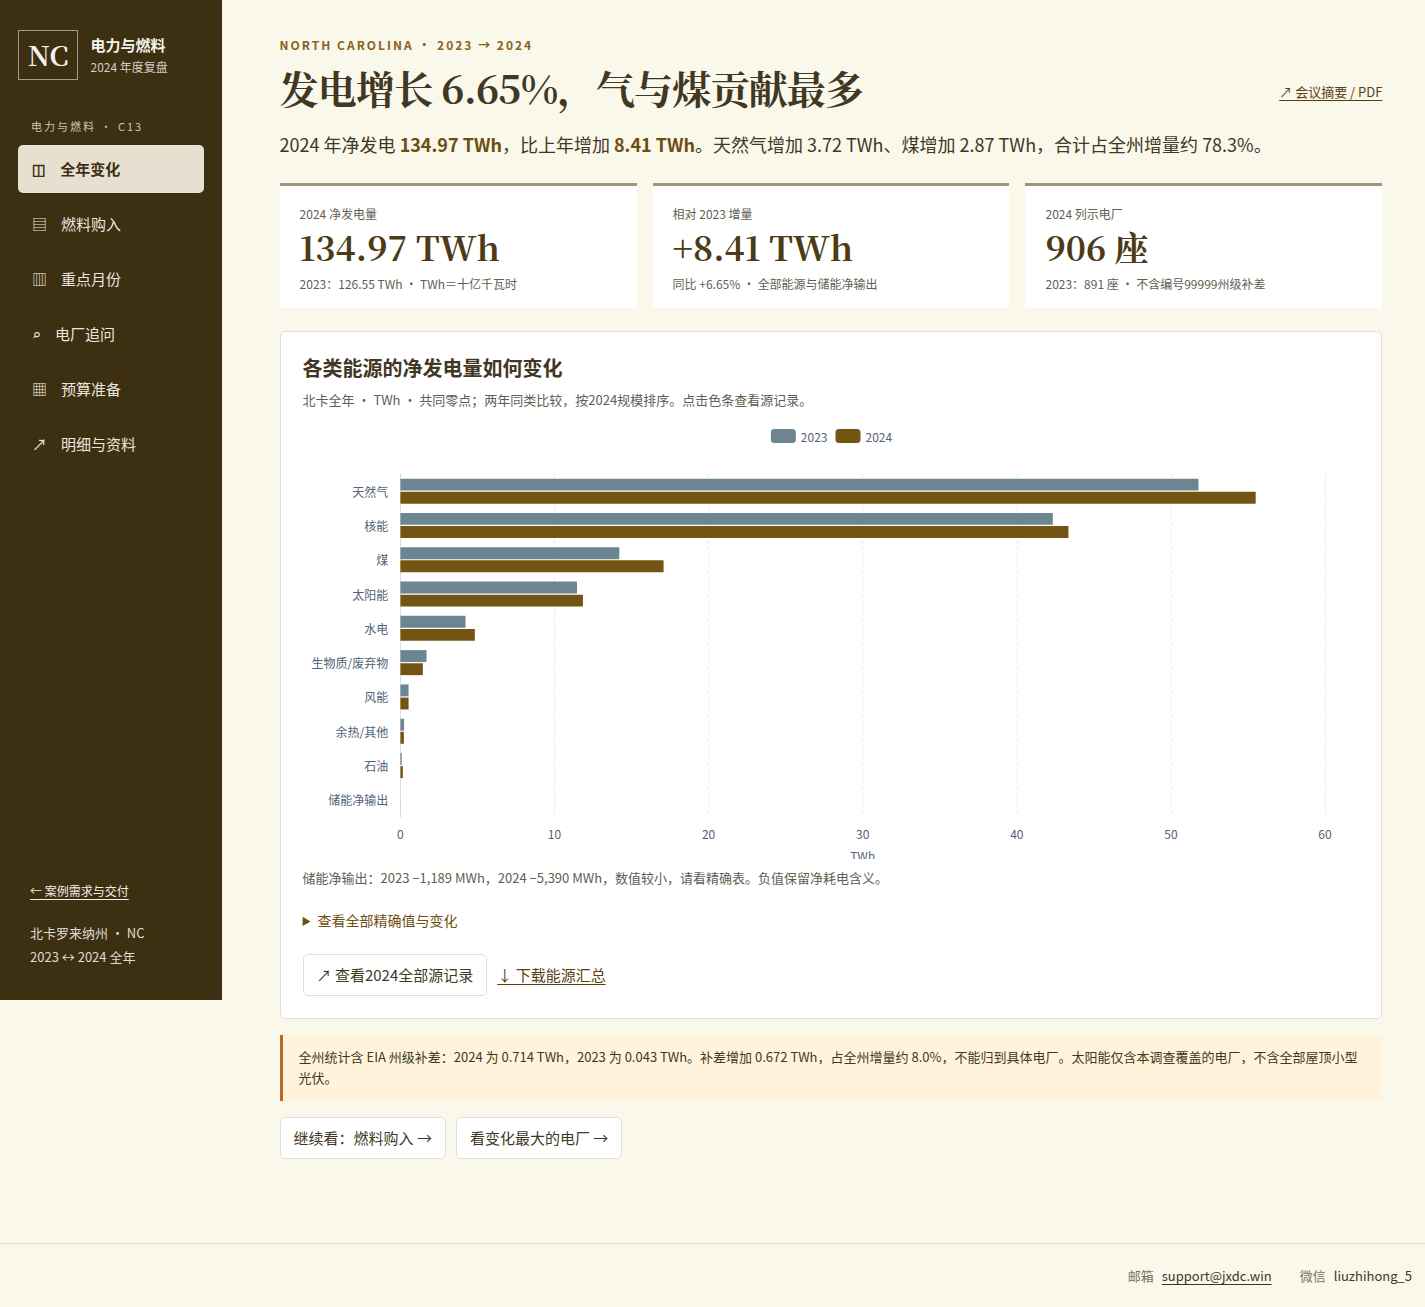The height and width of the screenshot is (1307, 1425).
Task: Click the 重点月份 sidebar icon
Action: pyautogui.click(x=40, y=280)
